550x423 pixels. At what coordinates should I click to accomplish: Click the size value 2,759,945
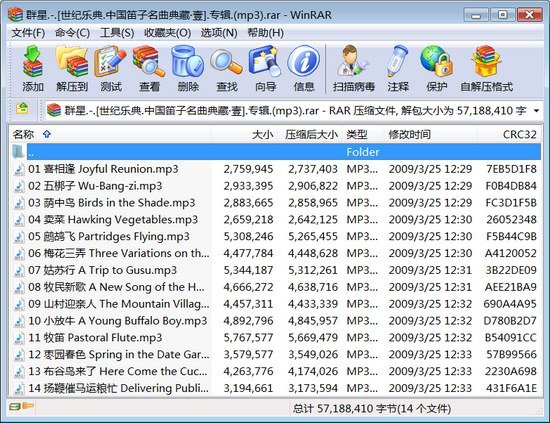tap(248, 169)
